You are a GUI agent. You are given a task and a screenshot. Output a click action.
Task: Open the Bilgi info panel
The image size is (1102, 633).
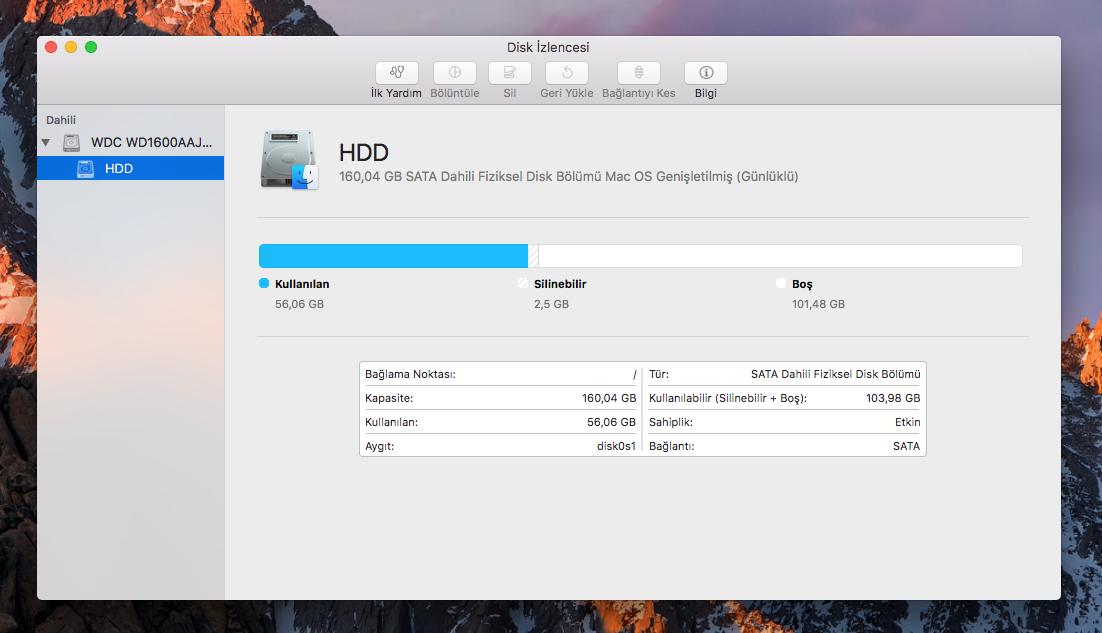pos(705,73)
